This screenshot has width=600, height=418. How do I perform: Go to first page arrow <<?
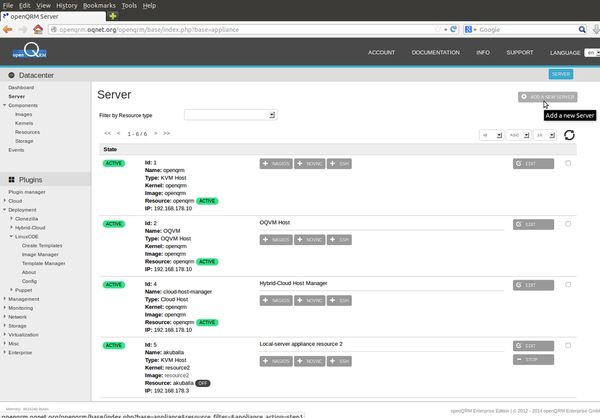108,134
